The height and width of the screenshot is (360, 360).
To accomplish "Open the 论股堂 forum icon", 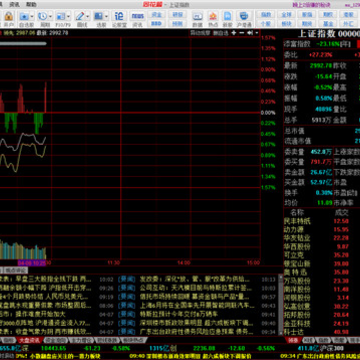I will pos(119,16).
